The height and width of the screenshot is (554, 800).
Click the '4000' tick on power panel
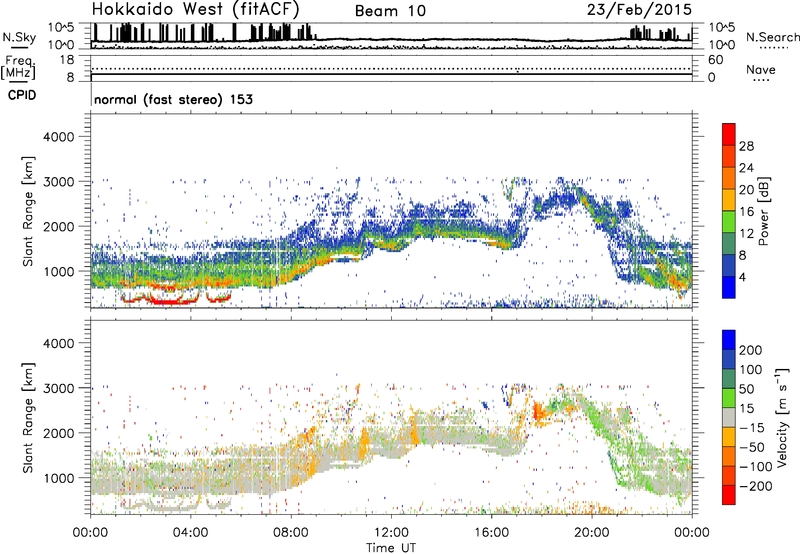pyautogui.click(x=59, y=137)
